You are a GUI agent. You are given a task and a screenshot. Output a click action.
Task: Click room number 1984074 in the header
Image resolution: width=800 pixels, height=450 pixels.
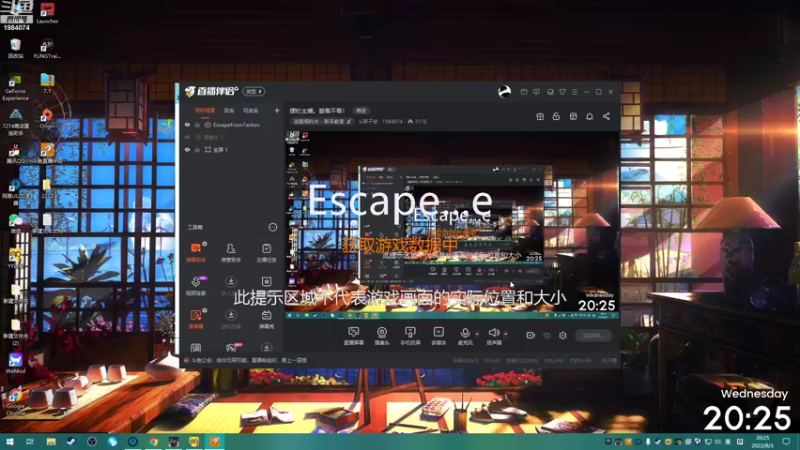click(x=392, y=121)
